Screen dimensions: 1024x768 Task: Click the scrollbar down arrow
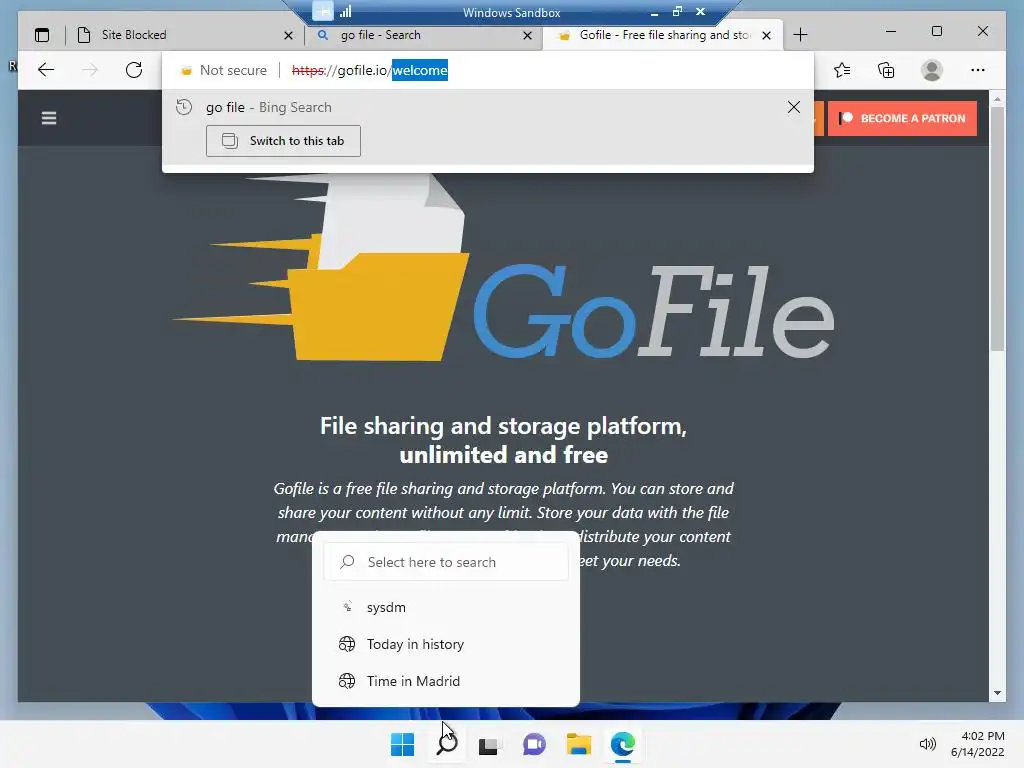pos(997,693)
